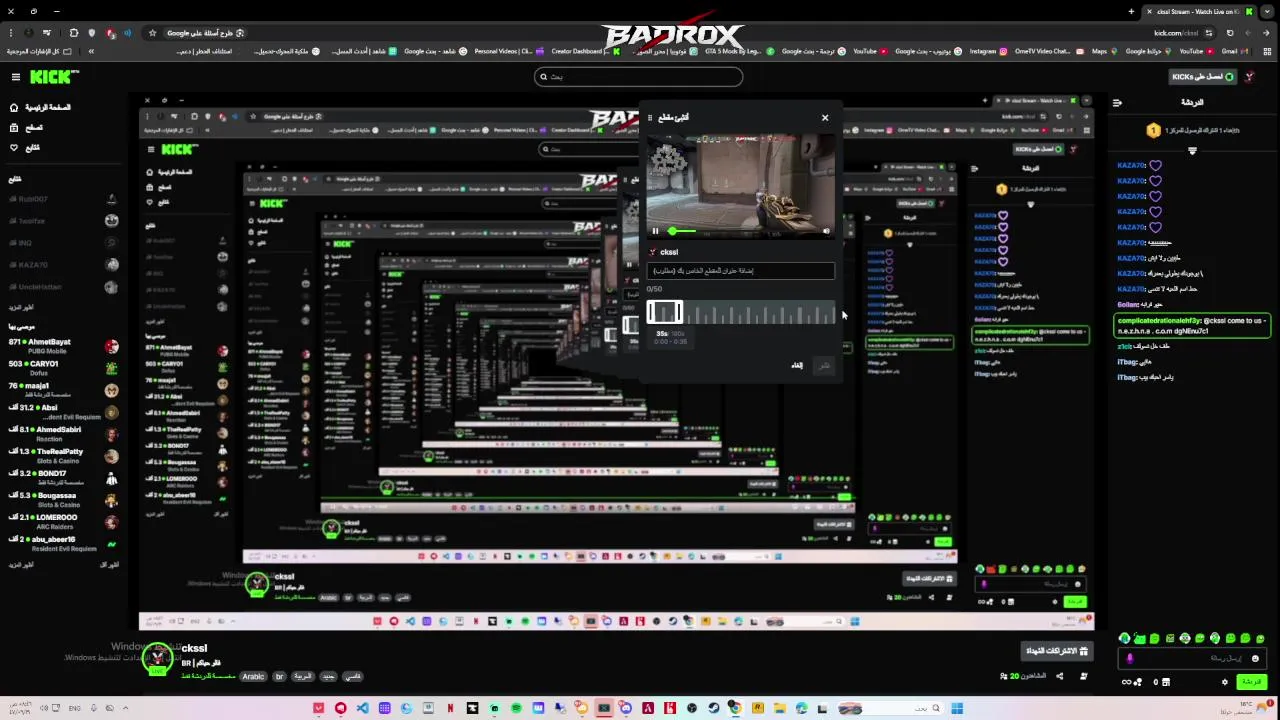Go to the Kick home page sidebar icon
1280x720 pixels.
(x=14, y=107)
